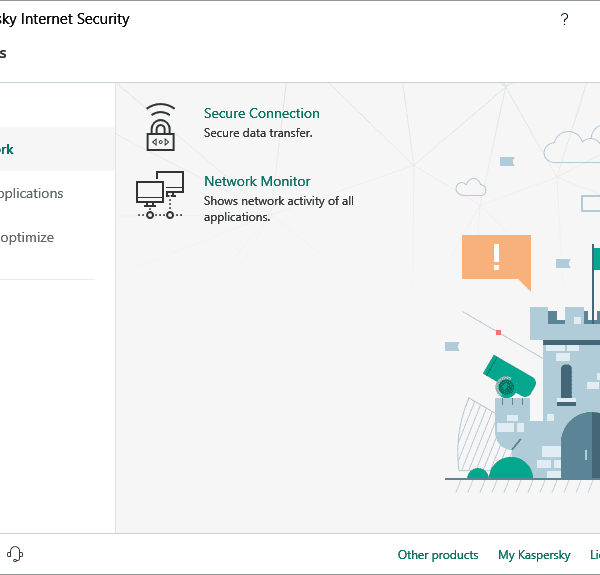Click the Network Monitor computers icon

(160, 195)
